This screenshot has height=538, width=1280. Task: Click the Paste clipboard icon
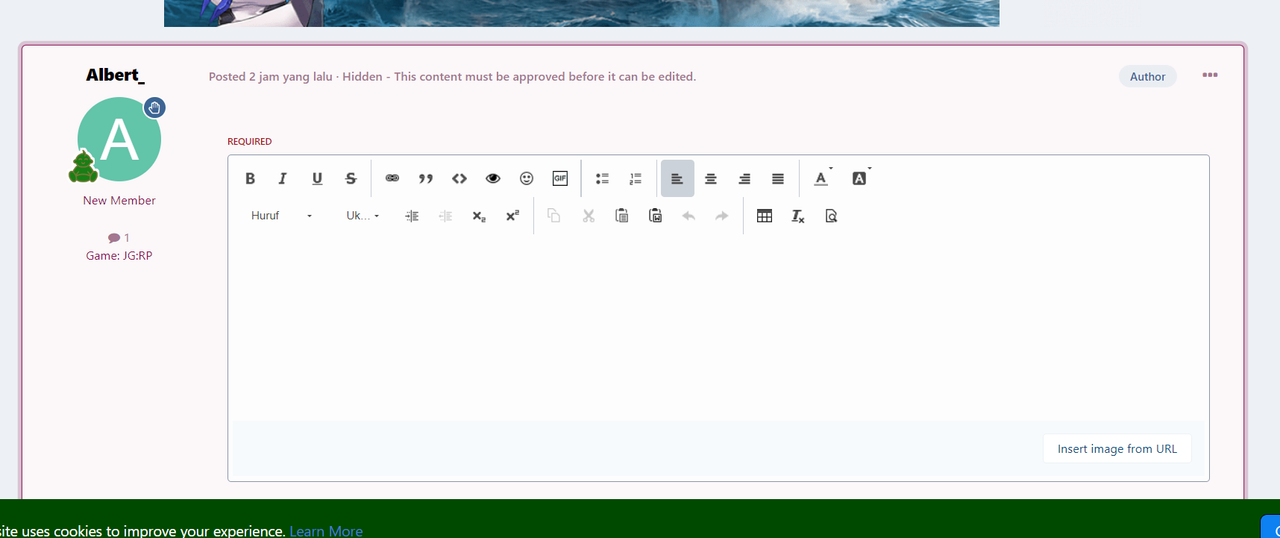coord(622,216)
